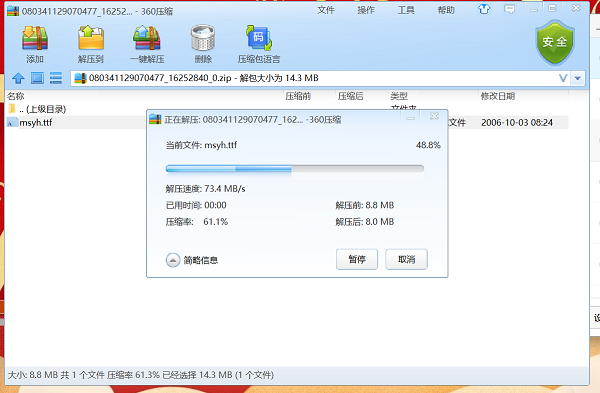Close the extraction progress dialog
The height and width of the screenshot is (393, 600).
coord(434,116)
